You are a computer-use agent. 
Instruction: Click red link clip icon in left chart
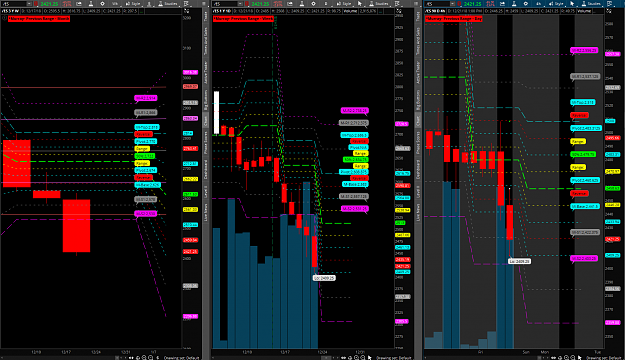36,4
